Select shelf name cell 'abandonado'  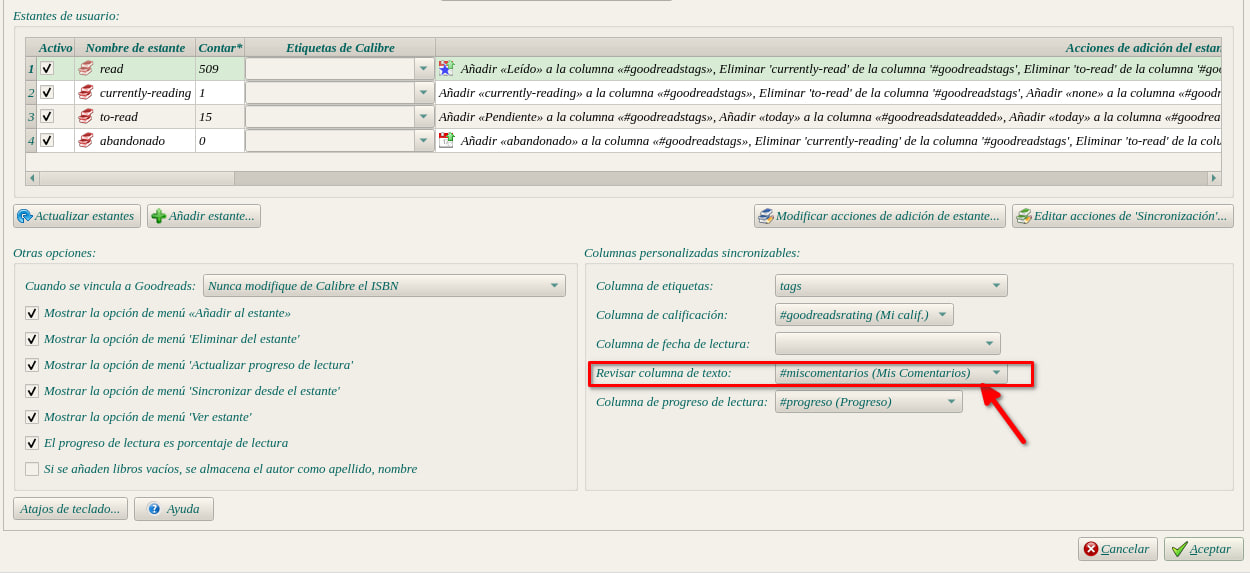tap(135, 141)
